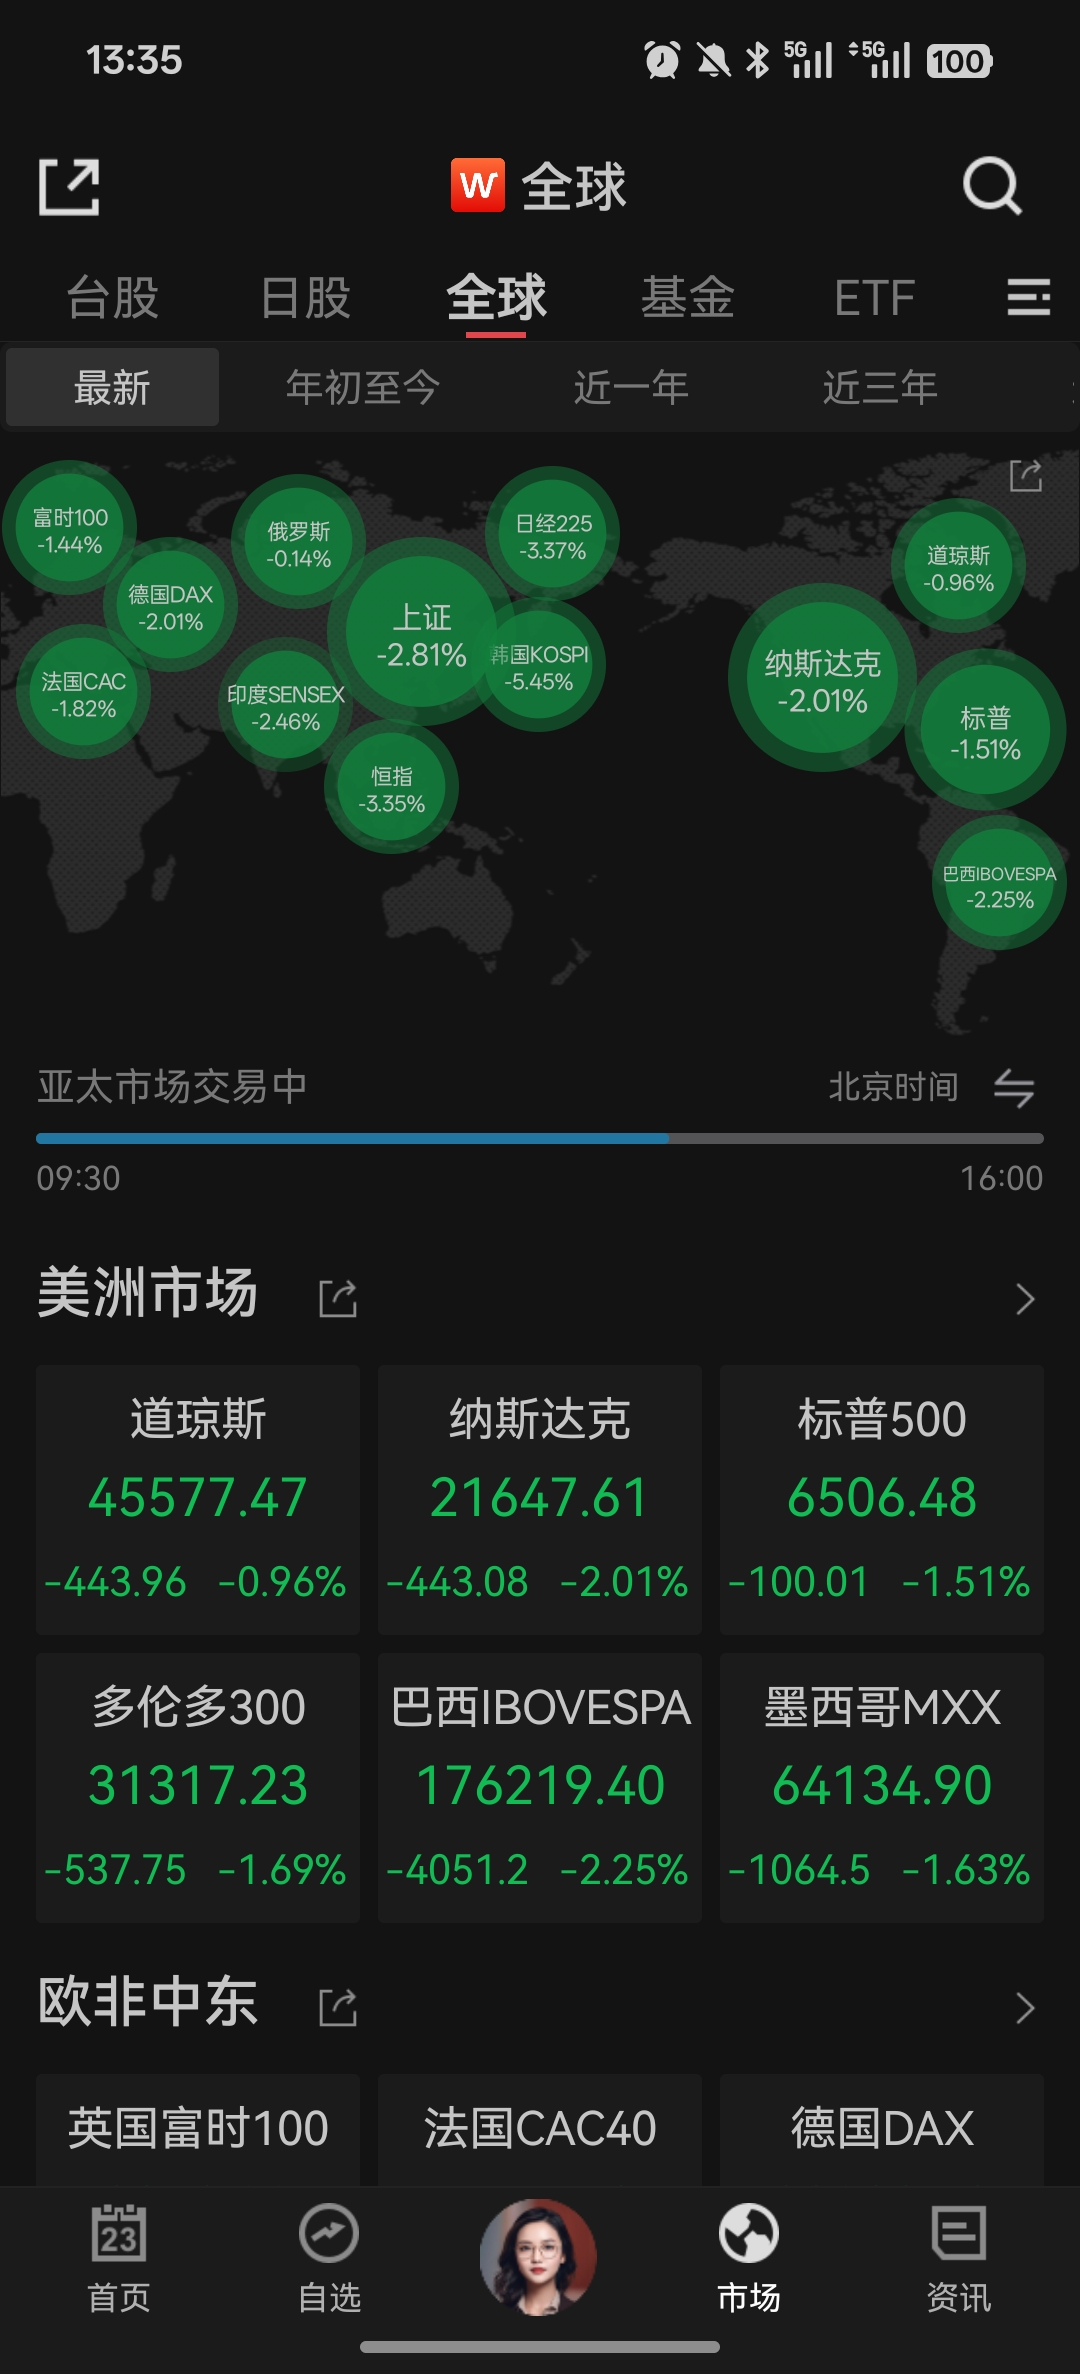The image size is (1080, 2374).
Task: Open the 巴西IBOVESPA 176219.40 card
Action: [x=540, y=1787]
